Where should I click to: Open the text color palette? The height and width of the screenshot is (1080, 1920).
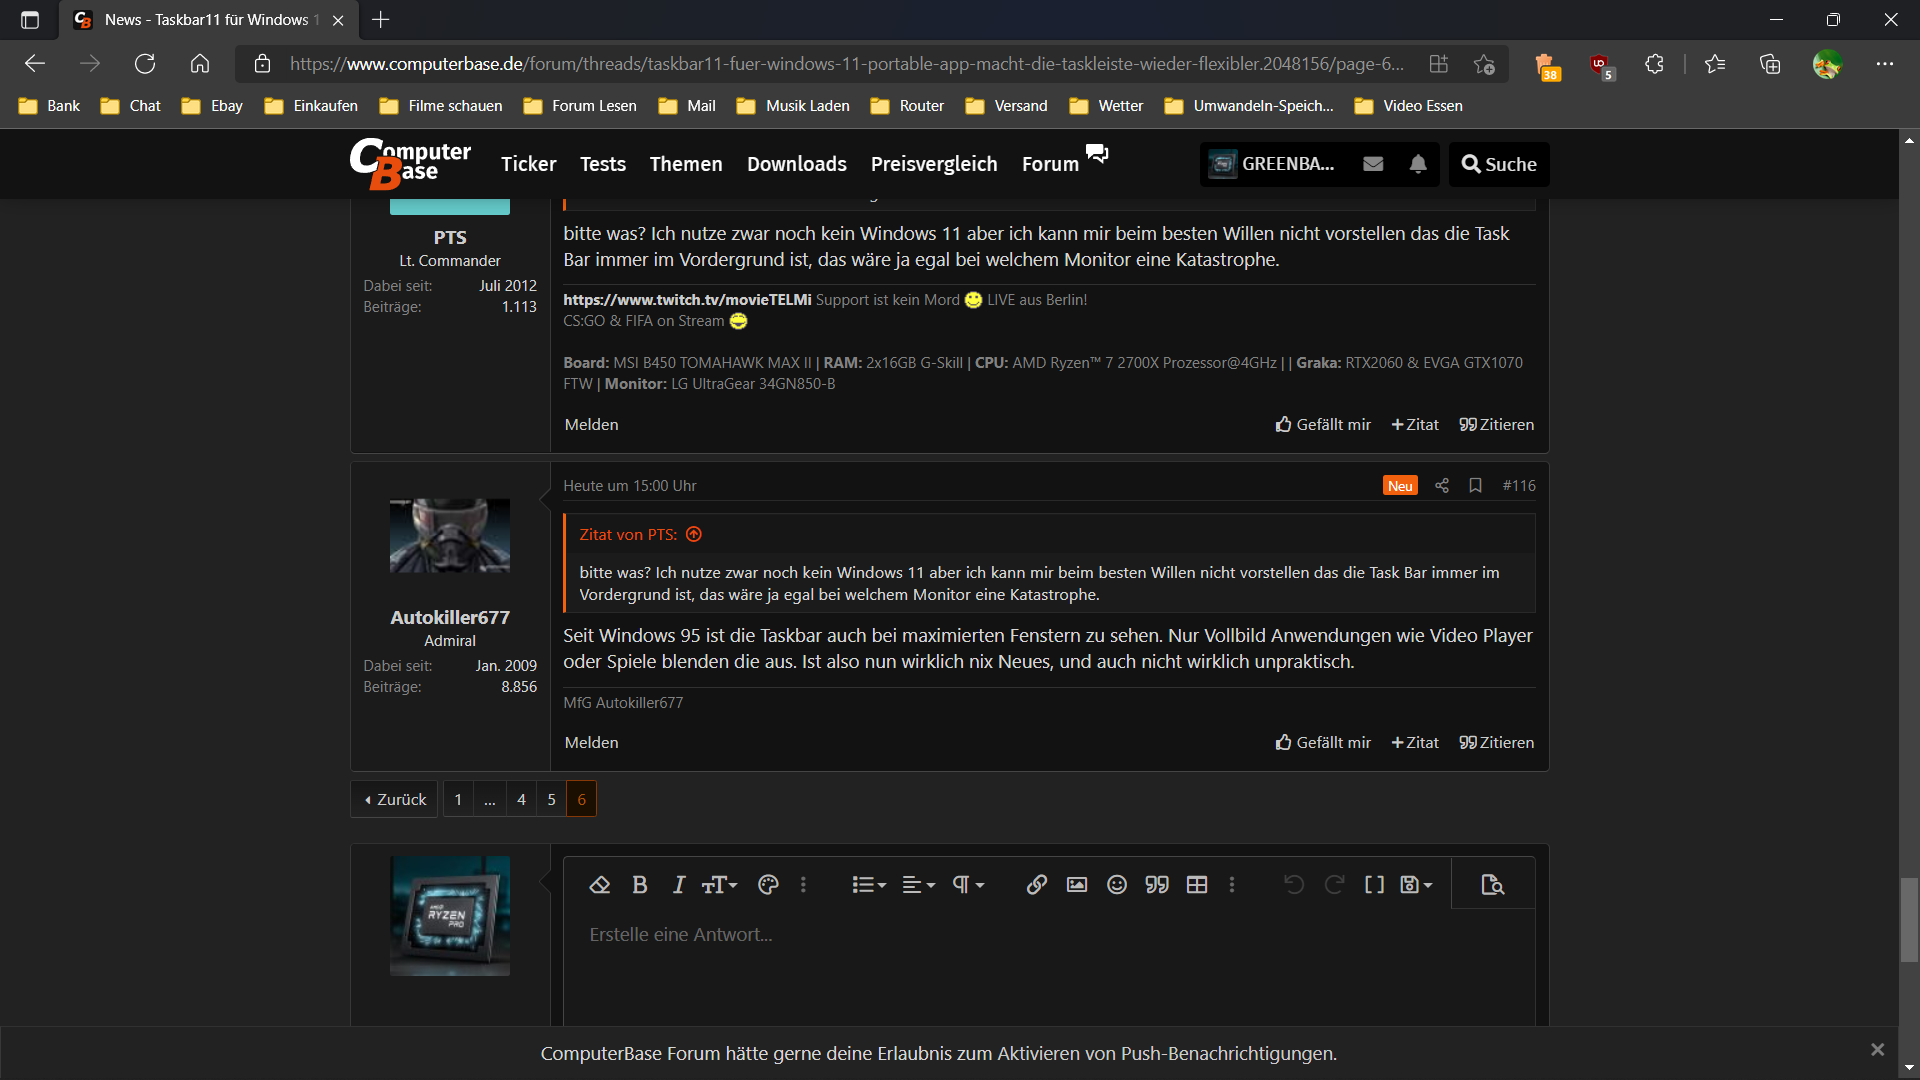point(768,885)
